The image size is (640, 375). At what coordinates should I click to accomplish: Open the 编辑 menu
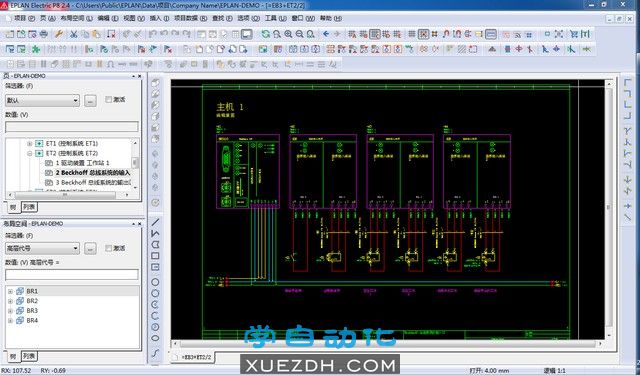(x=108, y=18)
